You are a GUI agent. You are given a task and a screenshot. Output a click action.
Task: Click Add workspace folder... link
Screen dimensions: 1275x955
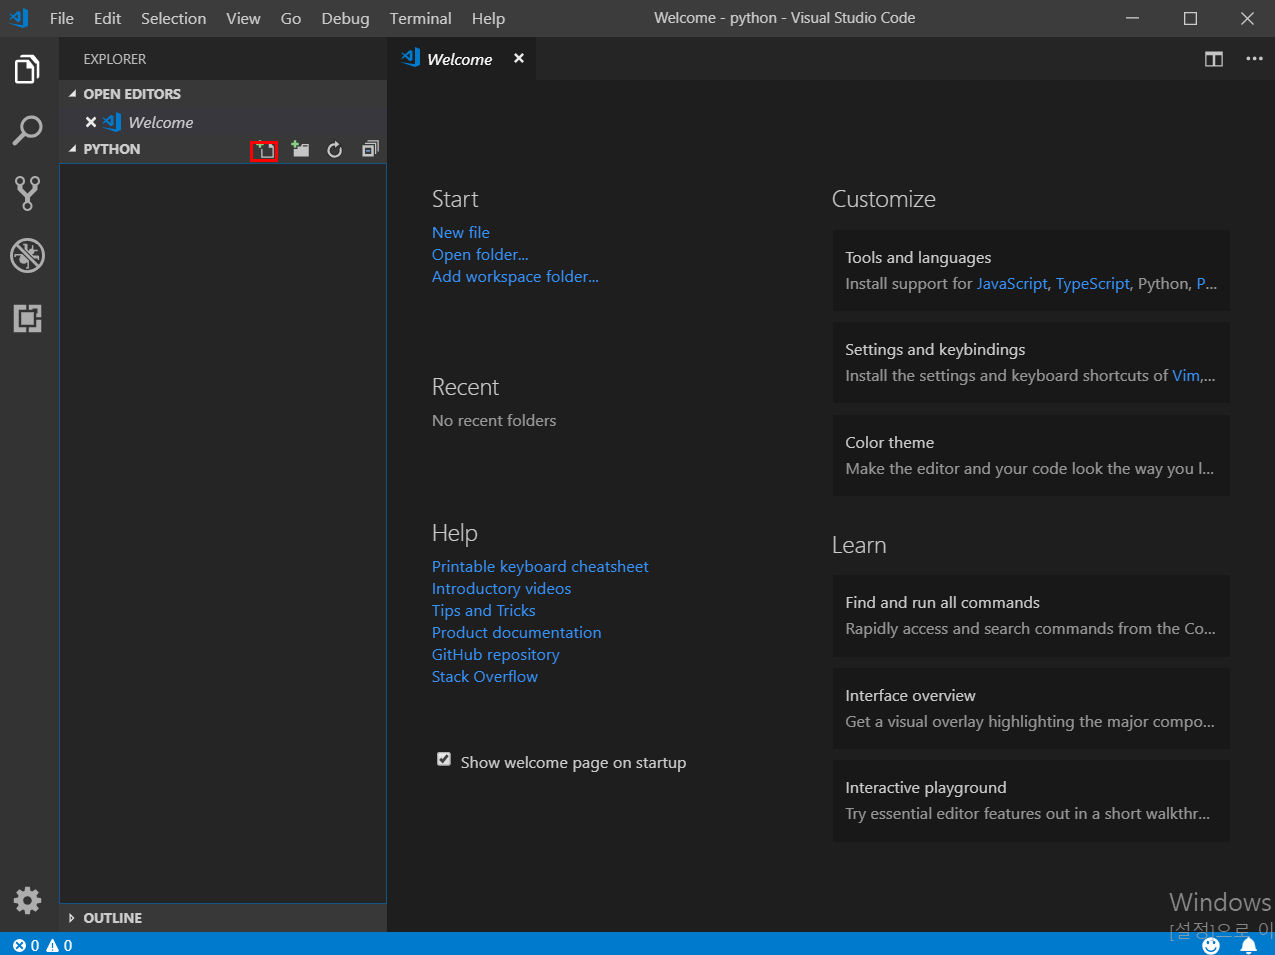tap(515, 276)
